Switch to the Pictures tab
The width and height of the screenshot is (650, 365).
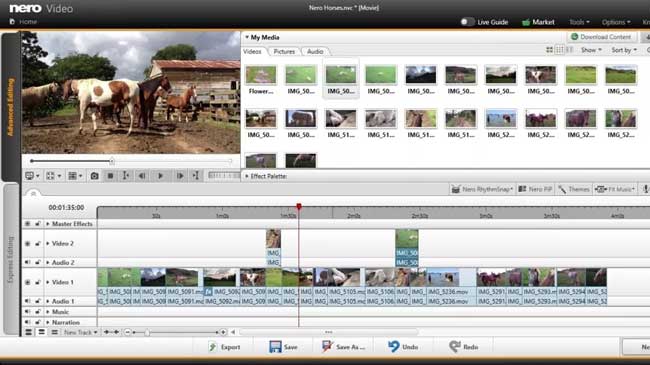284,51
